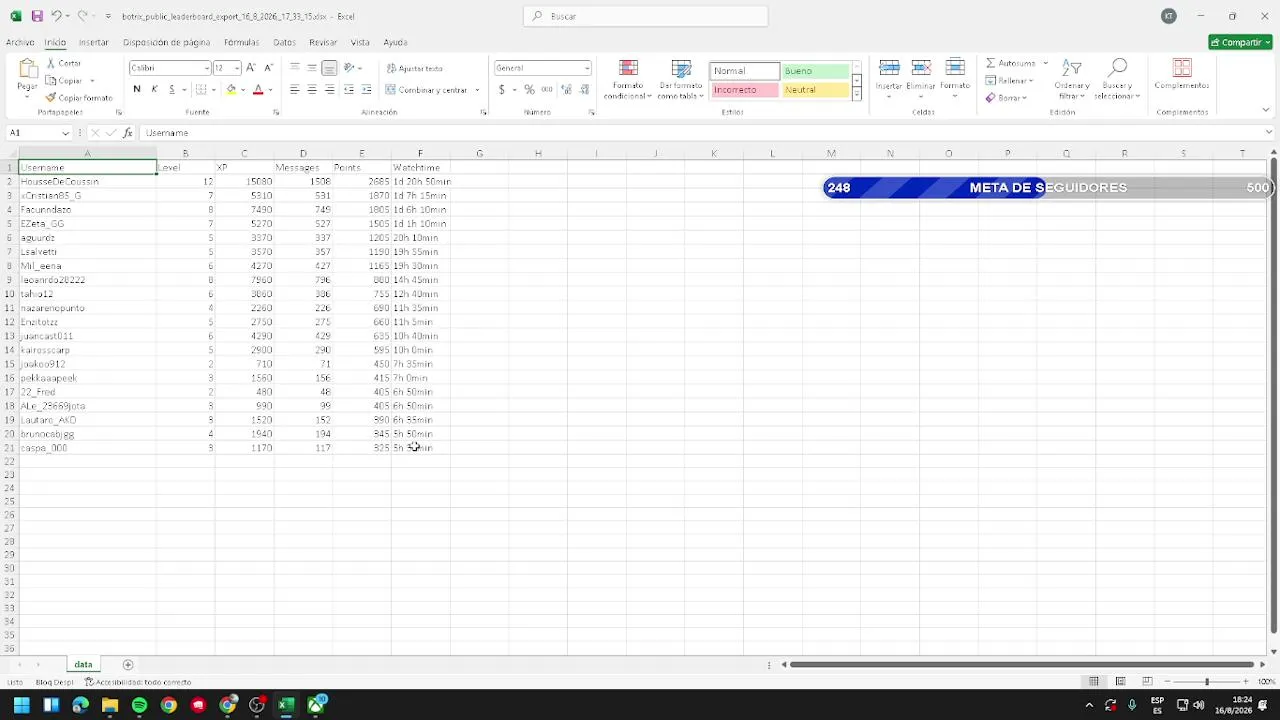The image size is (1280, 720).
Task: Toggle Cursiva (italic) K button
Action: [154, 90]
